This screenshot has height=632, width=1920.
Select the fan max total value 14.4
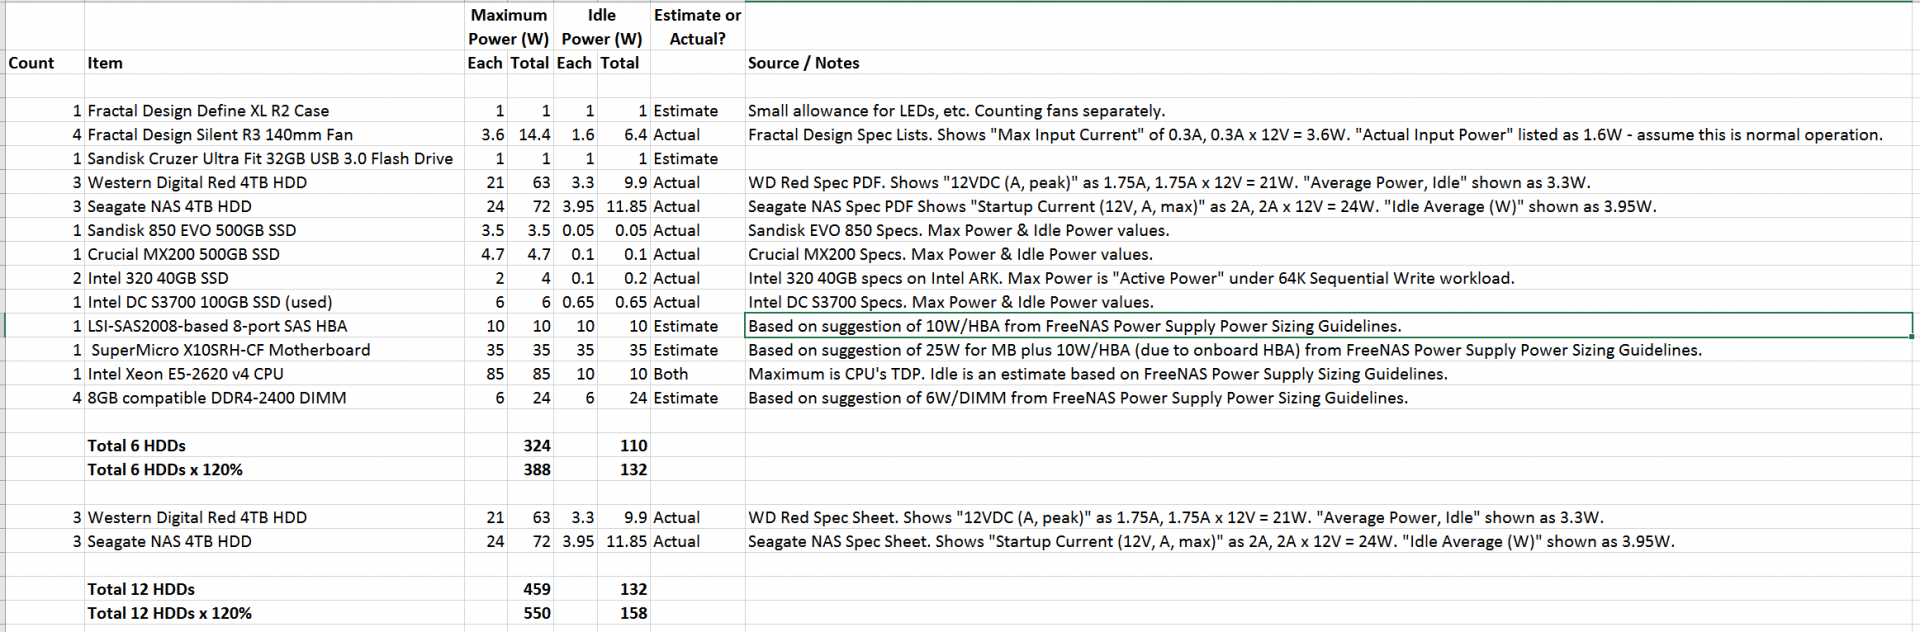coord(534,135)
